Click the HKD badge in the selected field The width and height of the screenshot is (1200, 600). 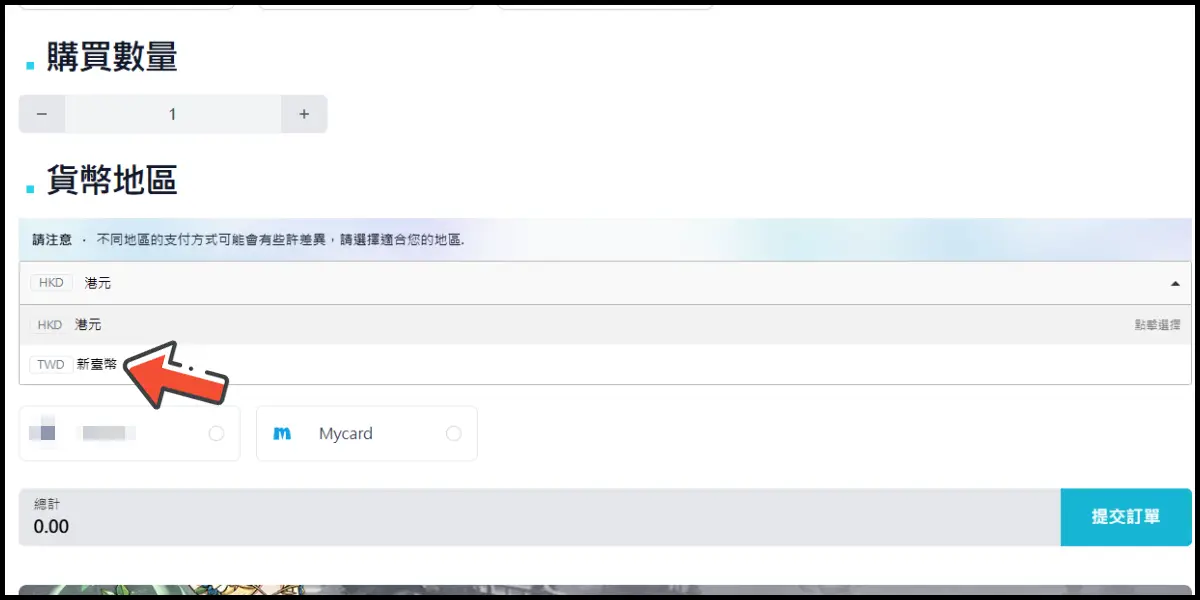[x=51, y=283]
